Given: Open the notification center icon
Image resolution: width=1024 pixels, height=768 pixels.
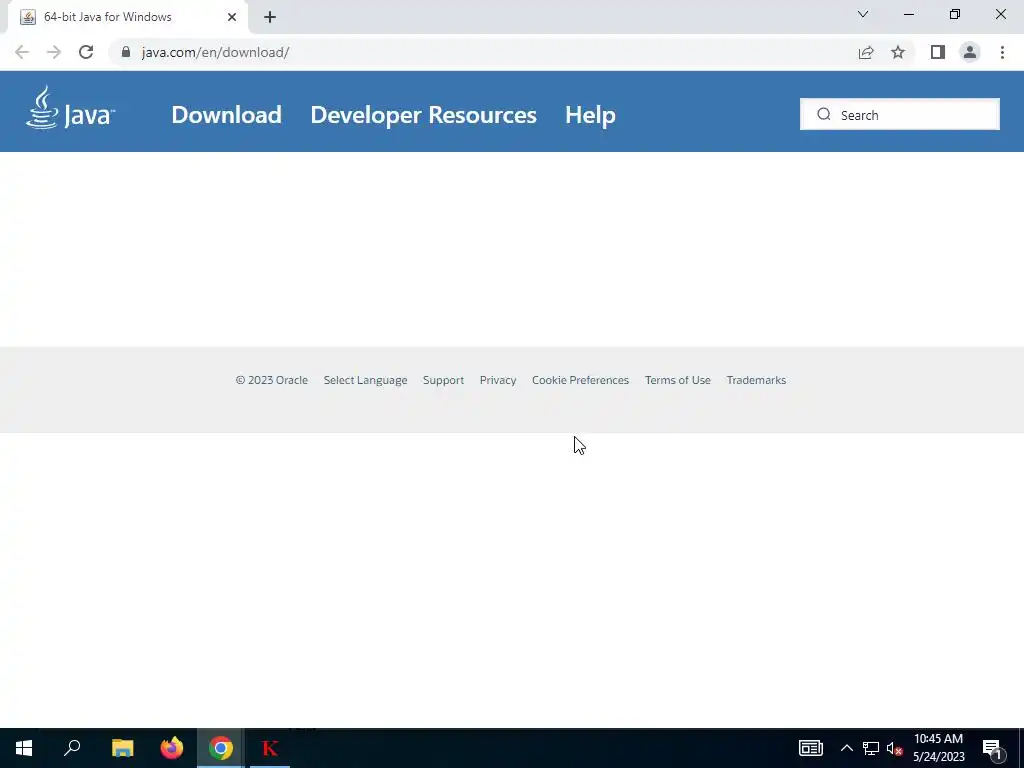Looking at the screenshot, I should [x=993, y=749].
